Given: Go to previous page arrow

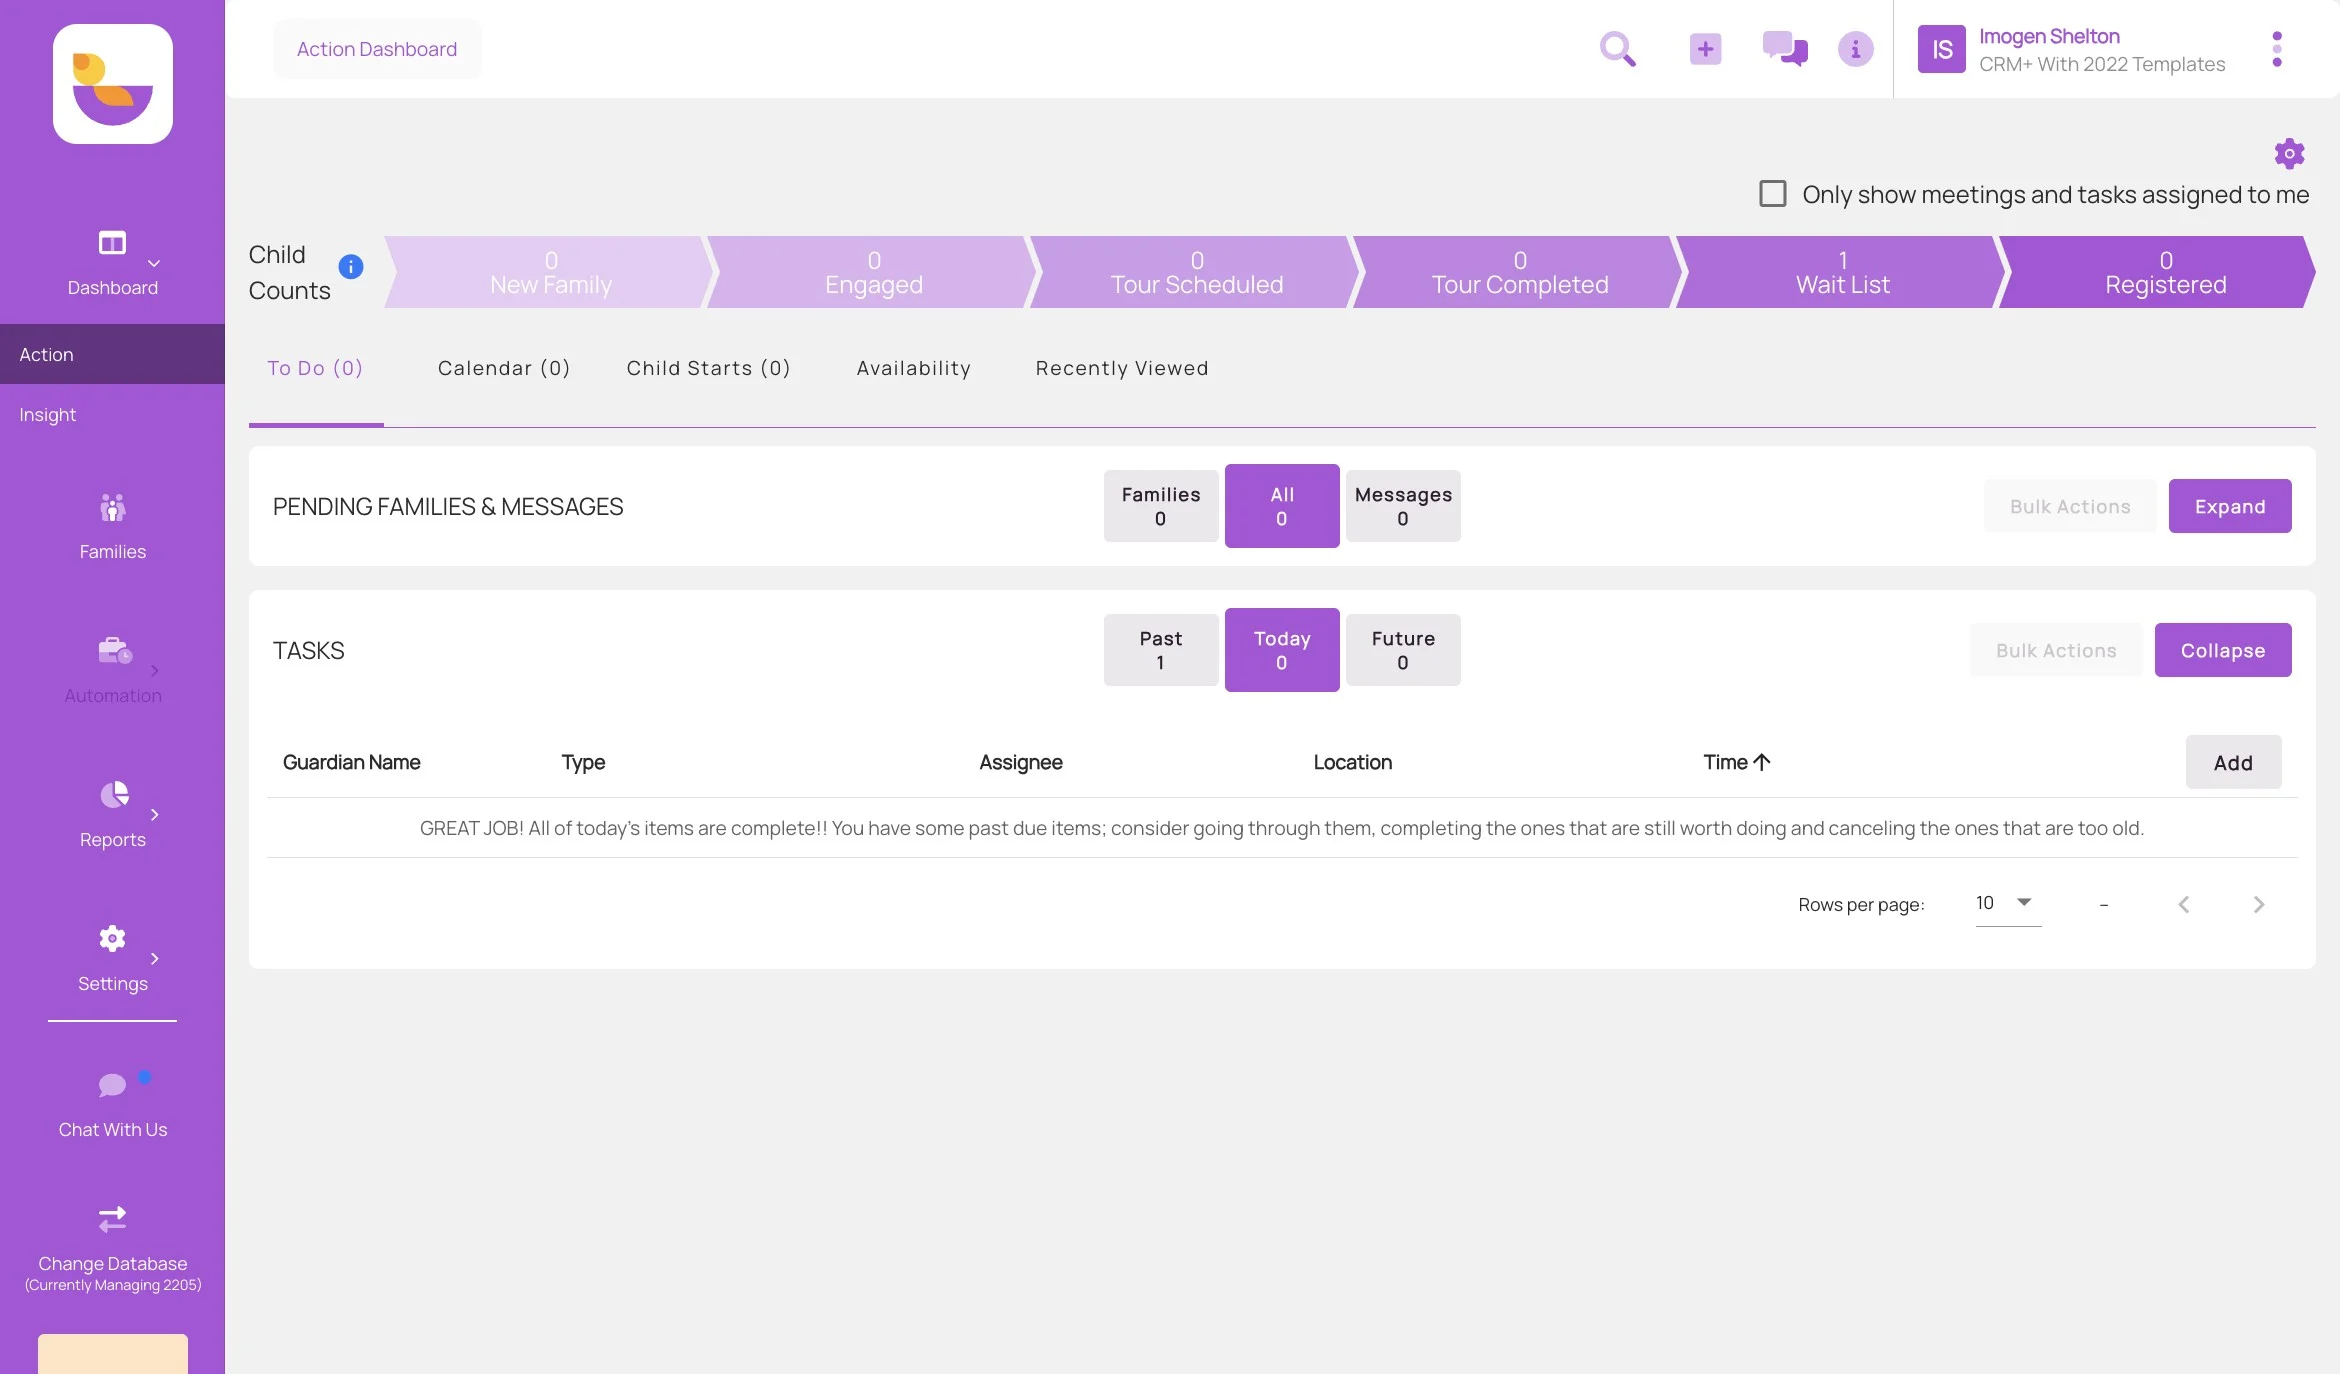Looking at the screenshot, I should pos(2184,904).
